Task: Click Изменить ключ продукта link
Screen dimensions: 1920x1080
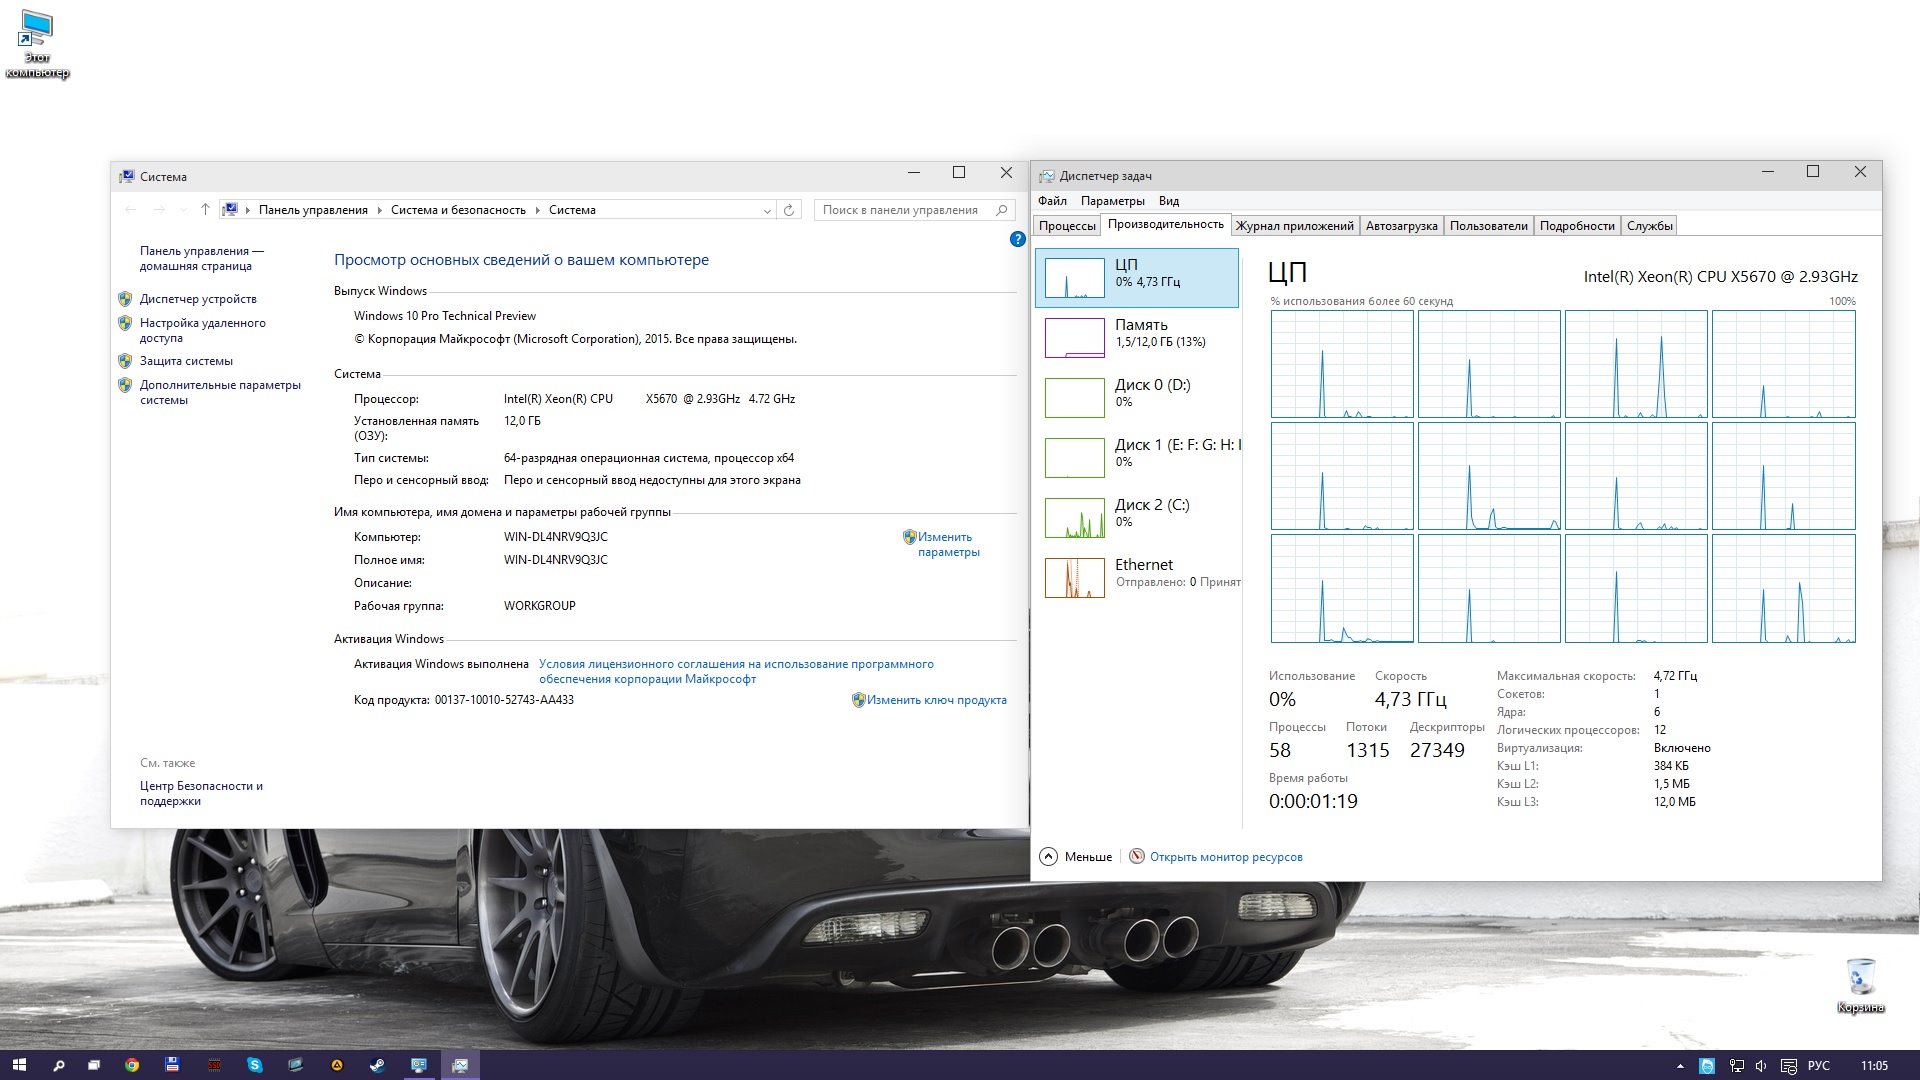Action: tap(936, 700)
